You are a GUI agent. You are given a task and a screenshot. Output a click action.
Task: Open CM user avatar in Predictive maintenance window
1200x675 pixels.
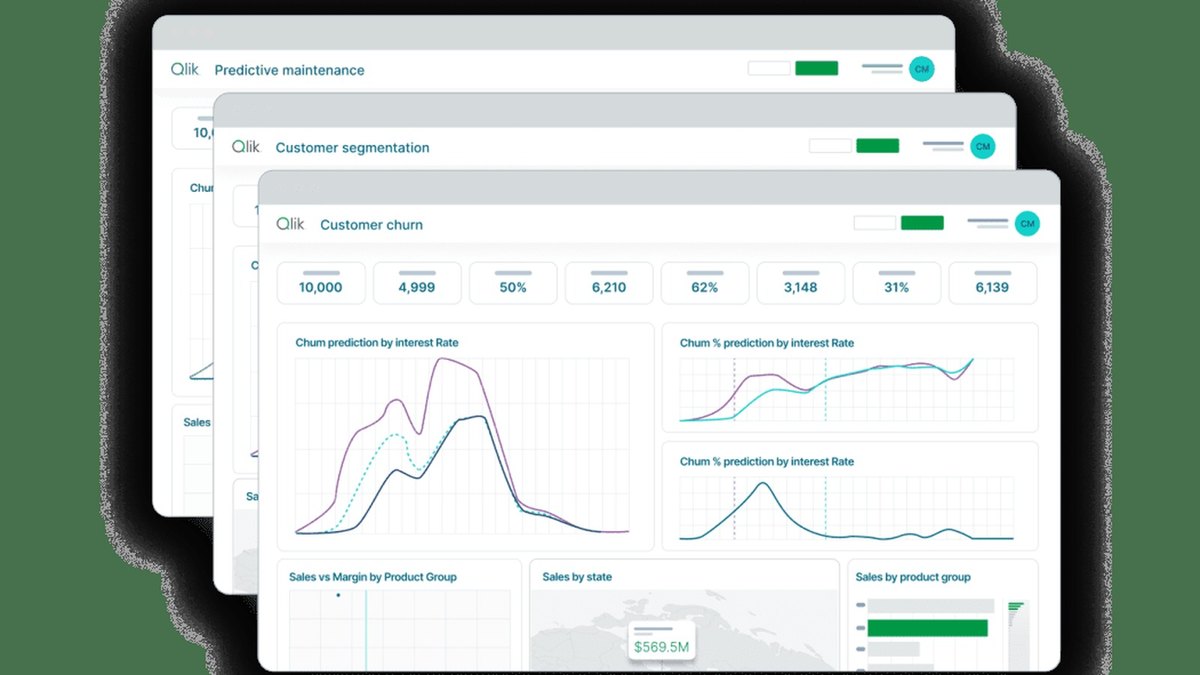(922, 69)
